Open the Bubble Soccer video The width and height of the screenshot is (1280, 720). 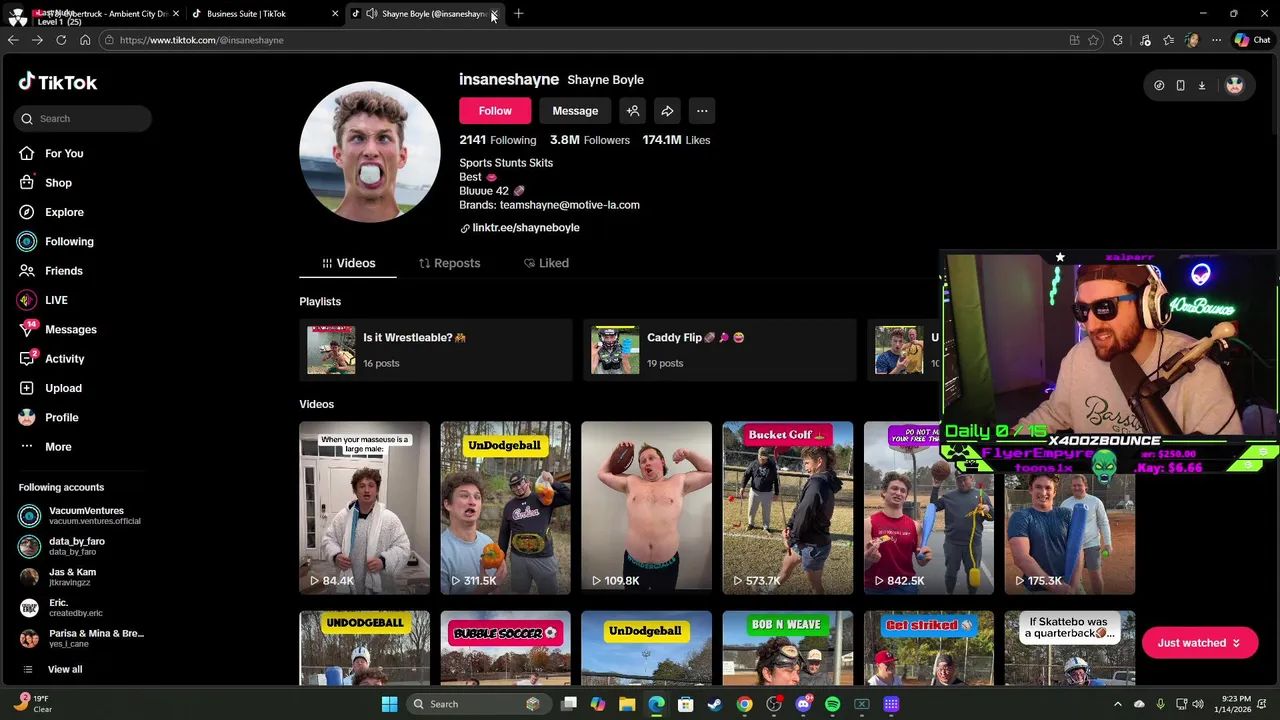pyautogui.click(x=505, y=648)
